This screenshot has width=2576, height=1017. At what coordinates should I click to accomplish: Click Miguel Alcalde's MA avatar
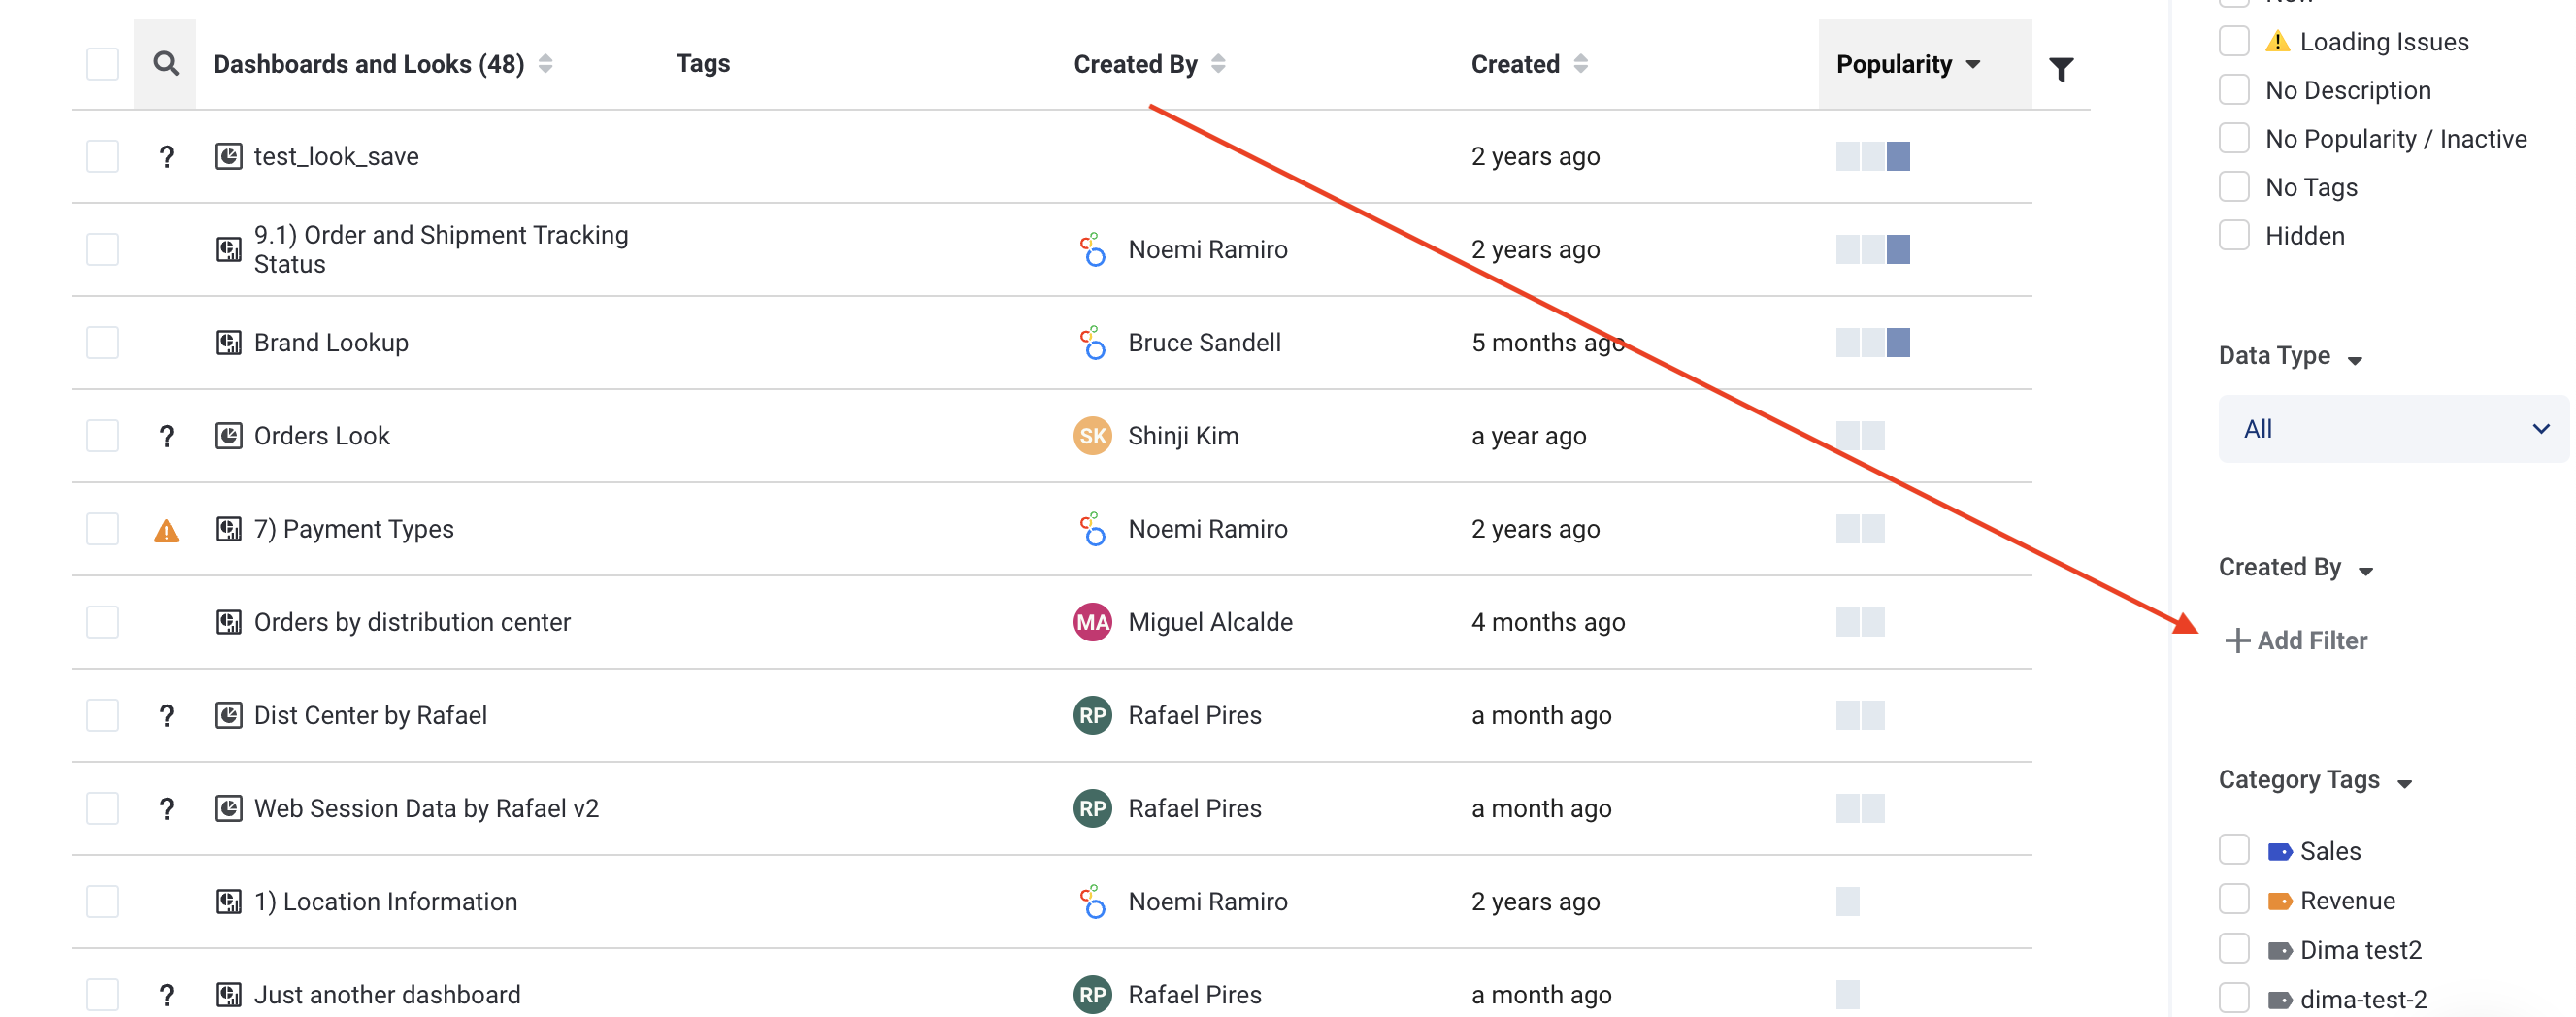1092,622
